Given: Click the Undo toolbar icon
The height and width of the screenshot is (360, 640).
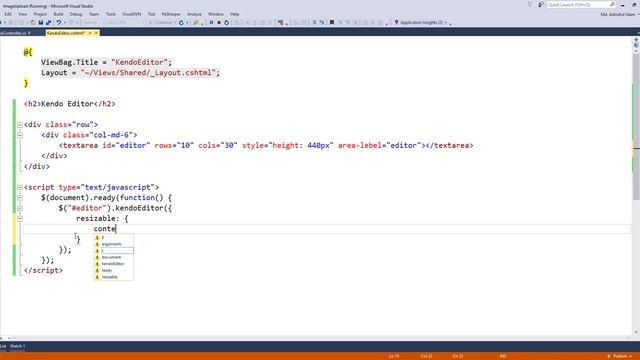Looking at the screenshot, I should pos(59,22).
